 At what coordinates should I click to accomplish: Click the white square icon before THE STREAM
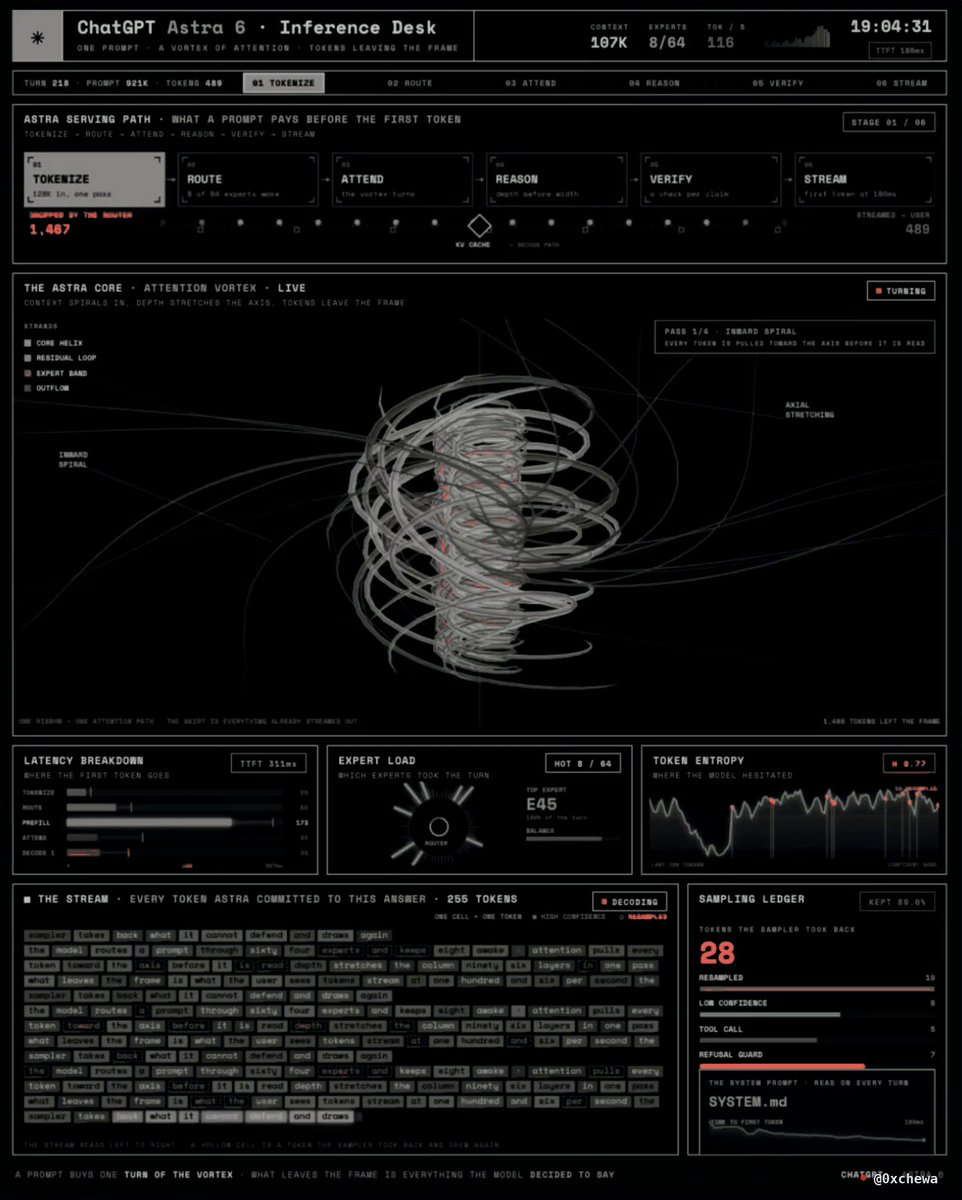coord(28,899)
